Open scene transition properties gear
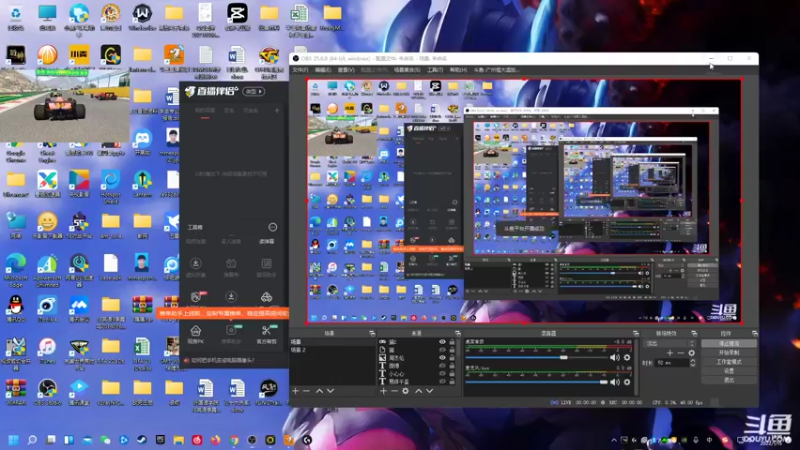This screenshot has width=800, height=450. (x=691, y=353)
